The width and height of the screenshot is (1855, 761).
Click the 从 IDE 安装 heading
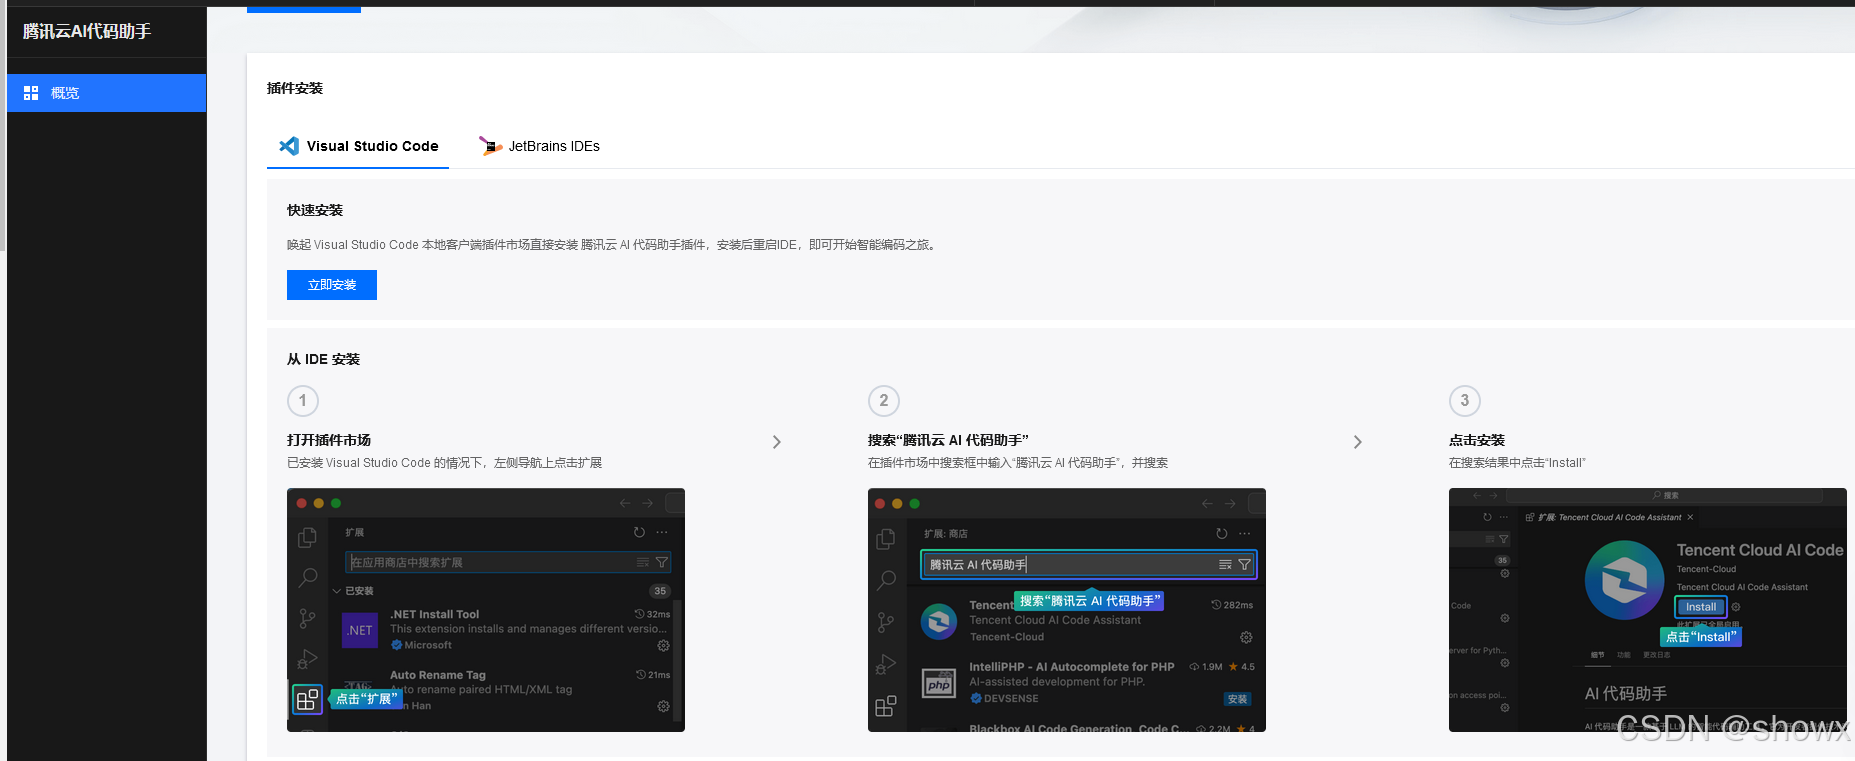coord(323,359)
